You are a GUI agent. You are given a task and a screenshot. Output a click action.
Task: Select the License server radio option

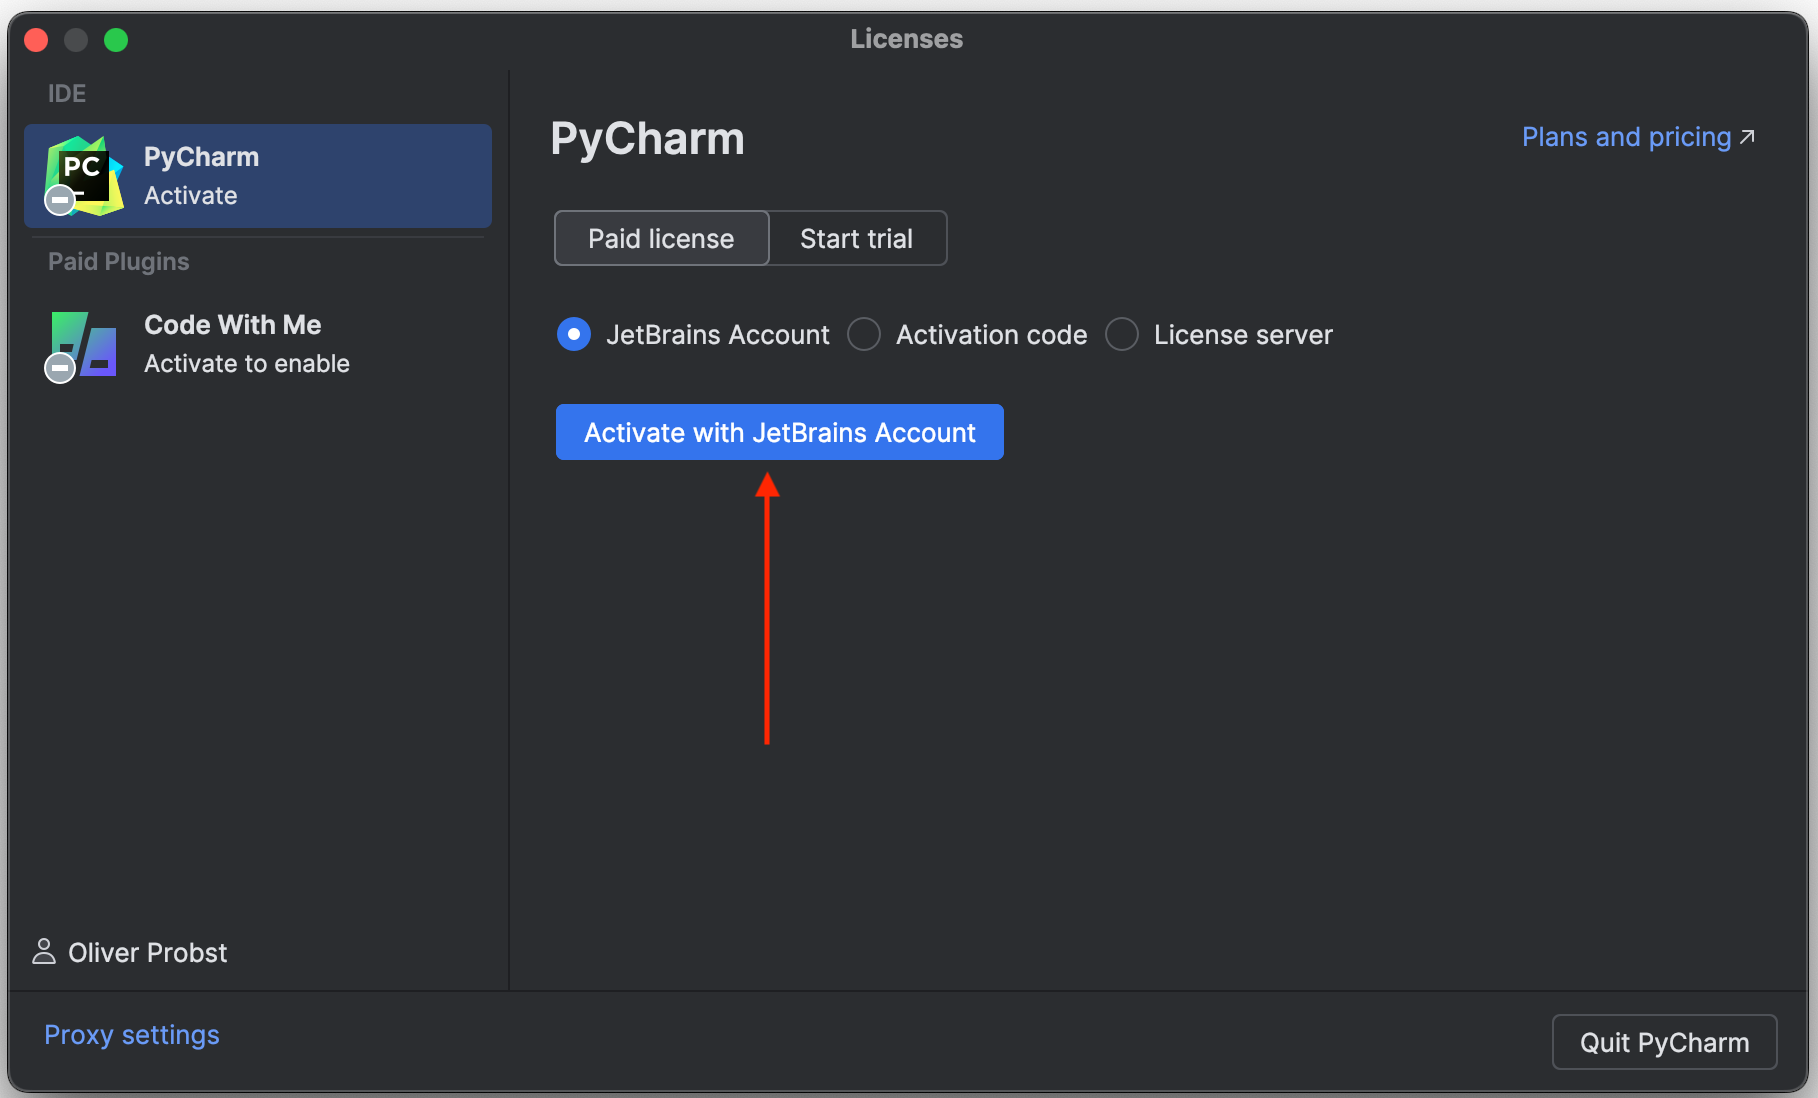(x=1122, y=334)
